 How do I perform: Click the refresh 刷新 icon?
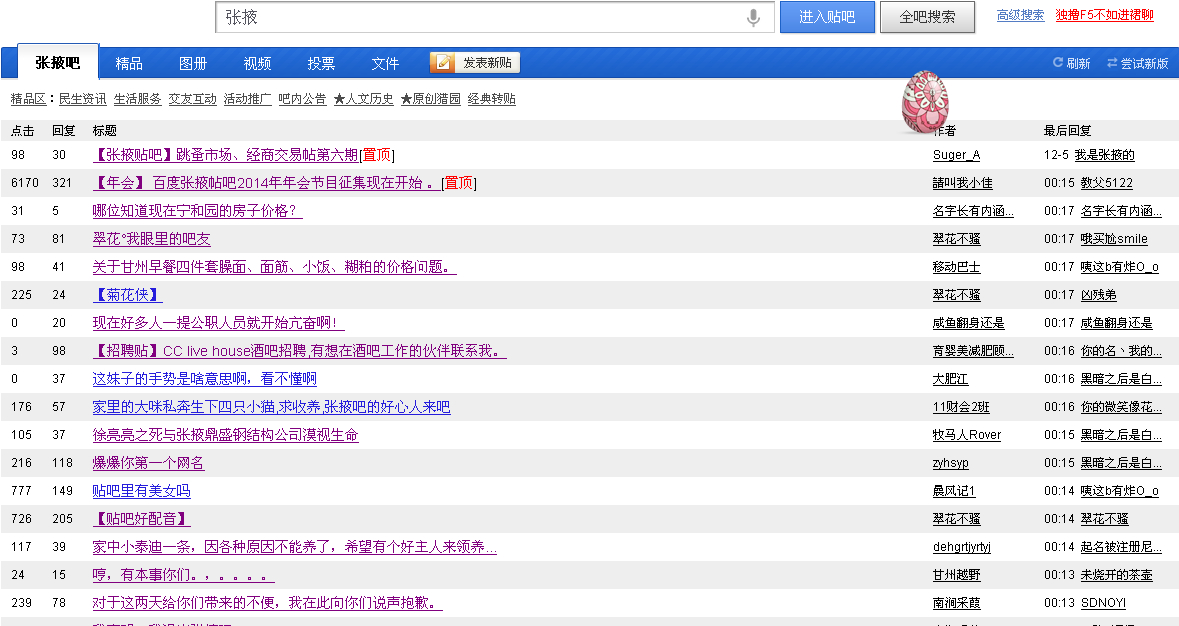pyautogui.click(x=1057, y=63)
